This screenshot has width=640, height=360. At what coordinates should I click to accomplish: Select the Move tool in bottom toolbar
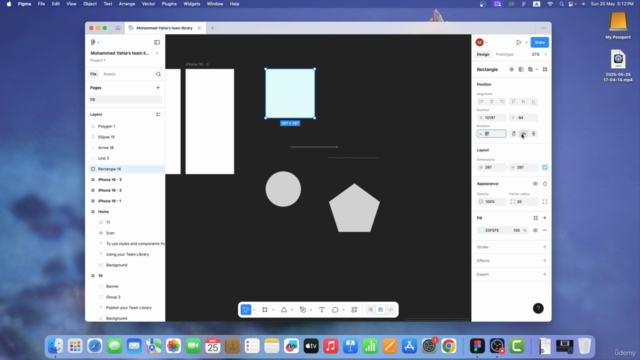tap(246, 310)
